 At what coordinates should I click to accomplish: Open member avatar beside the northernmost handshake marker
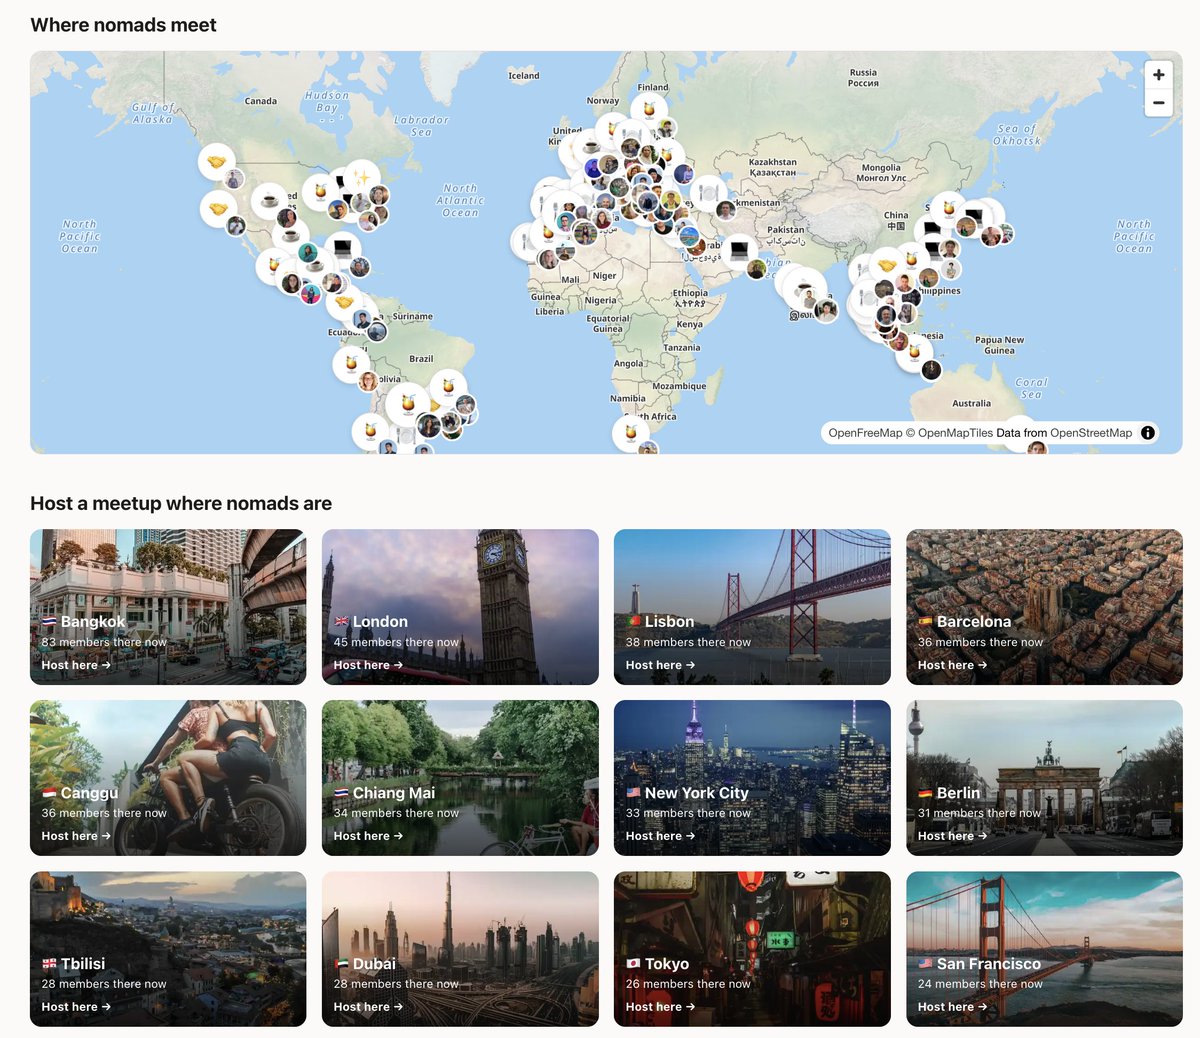[234, 180]
